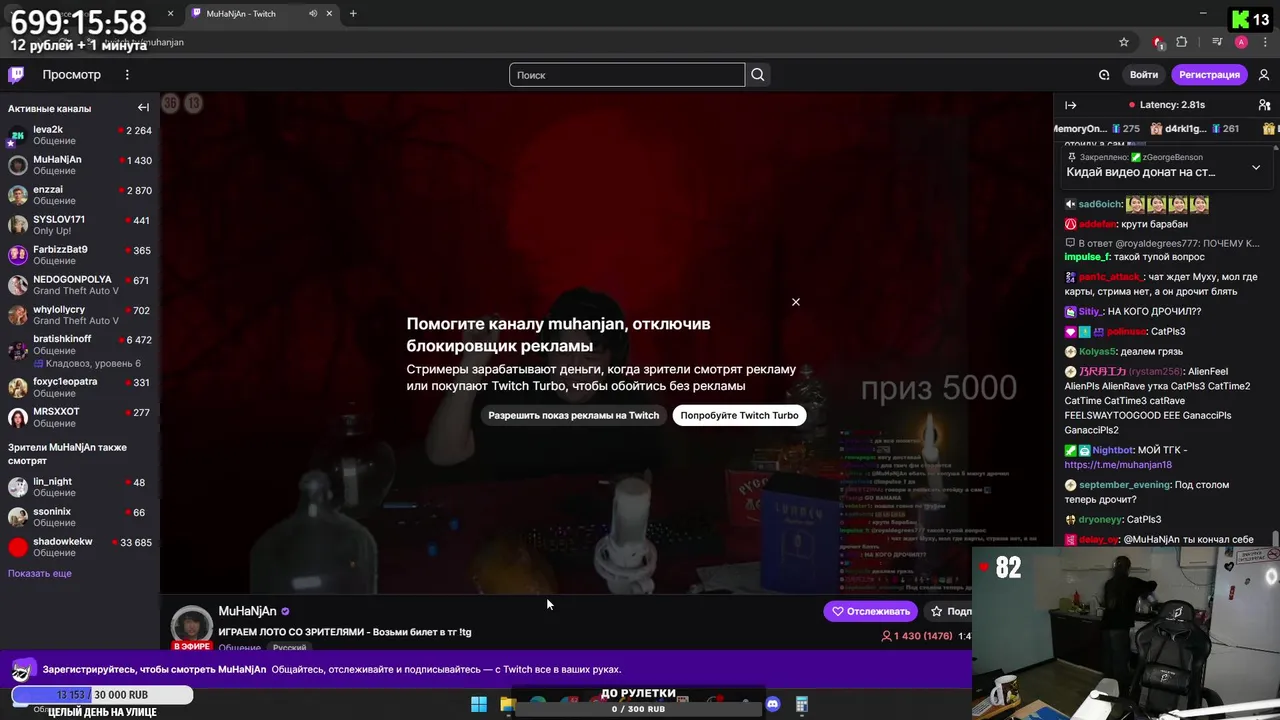Click username Nightbot in chat
Viewport: 1280px width, 720px height.
[x=1112, y=450]
